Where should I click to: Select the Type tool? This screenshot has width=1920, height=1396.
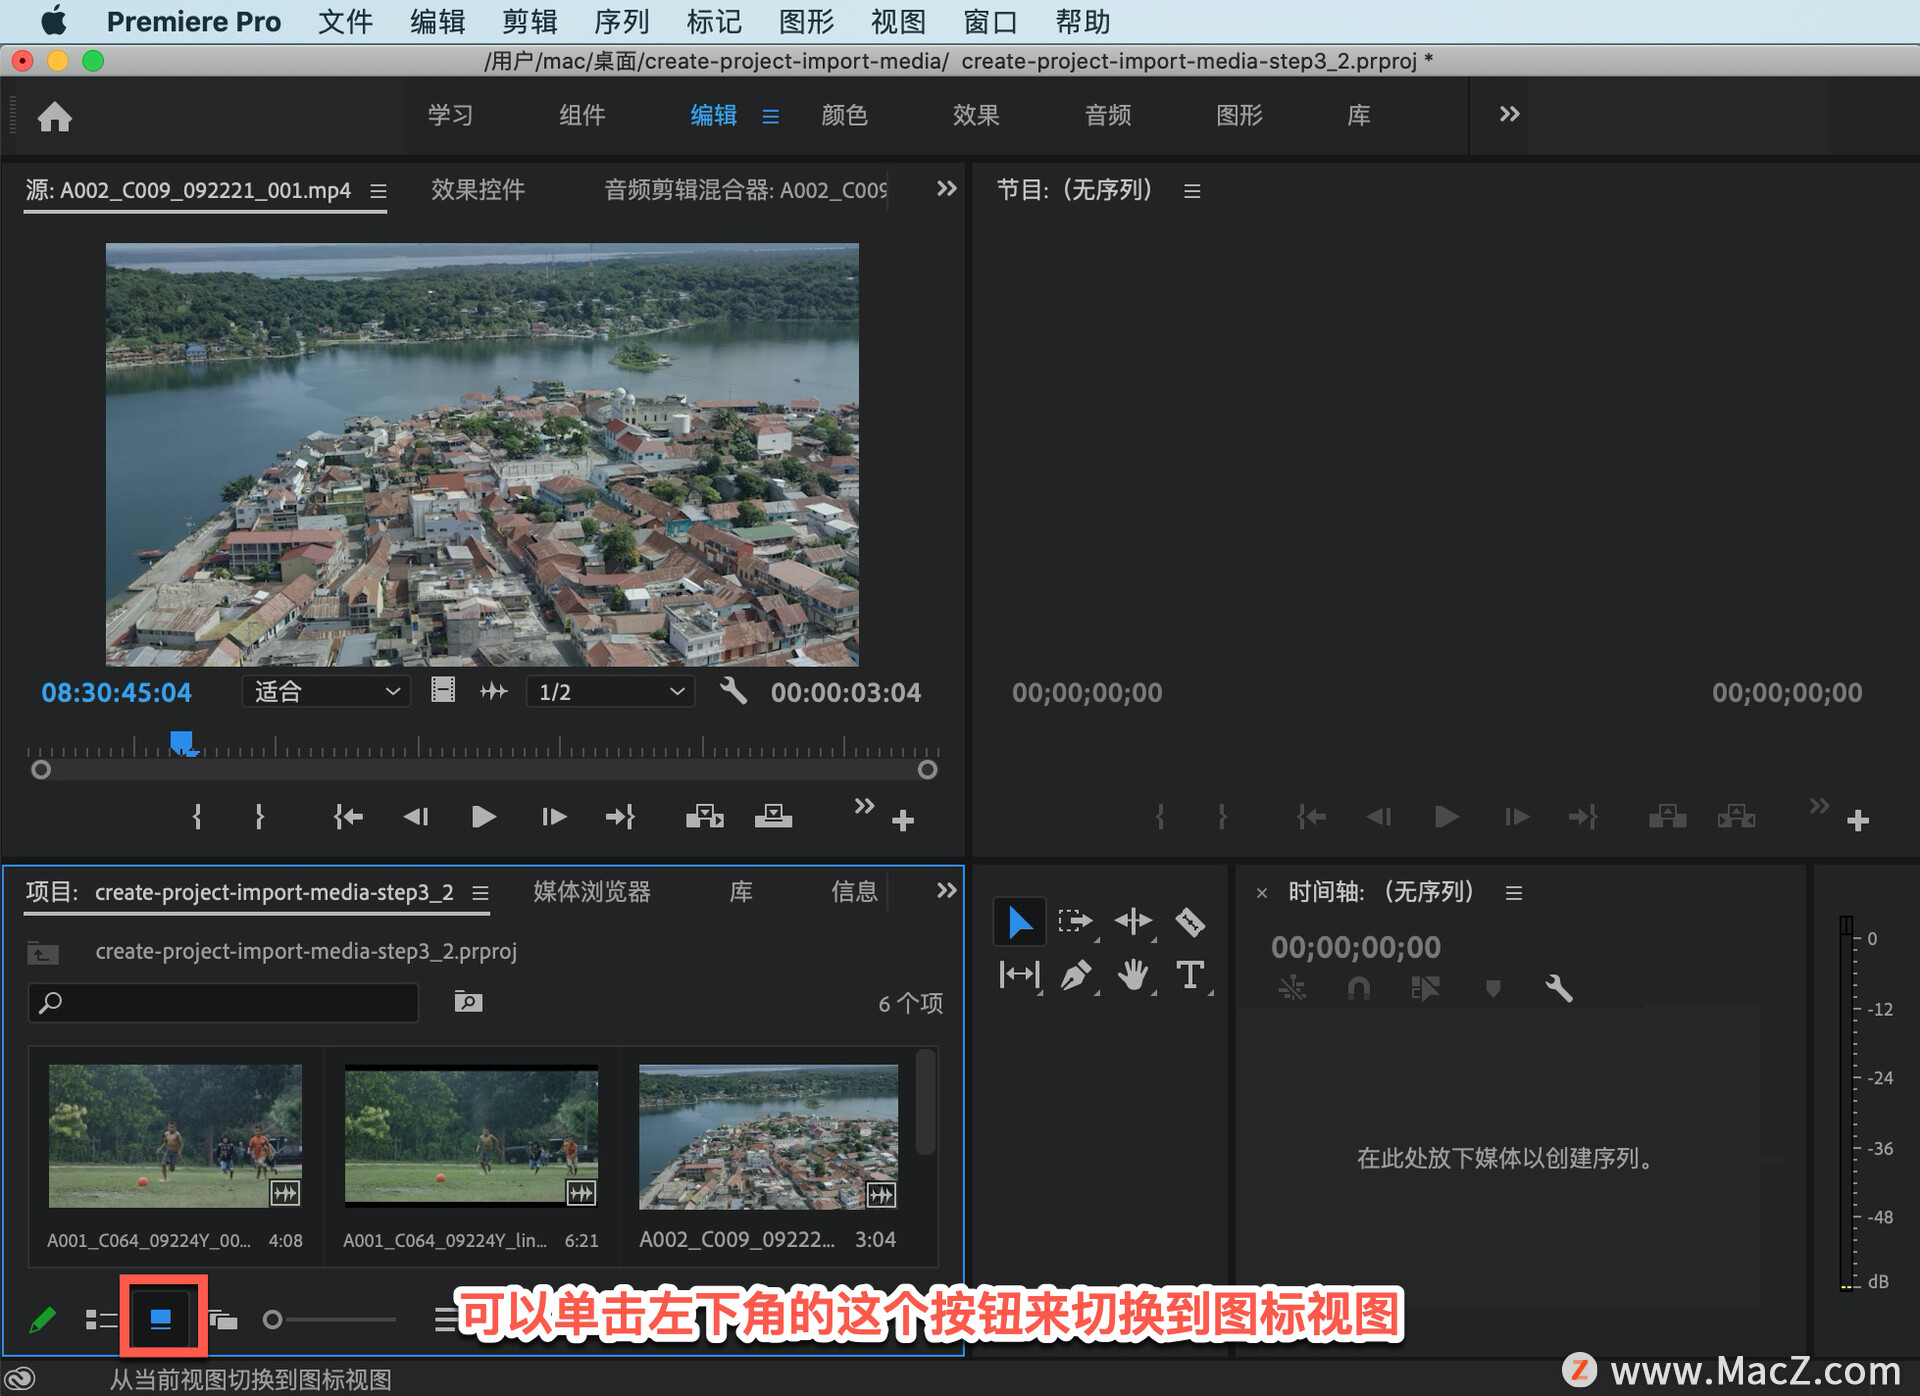click(x=1190, y=974)
